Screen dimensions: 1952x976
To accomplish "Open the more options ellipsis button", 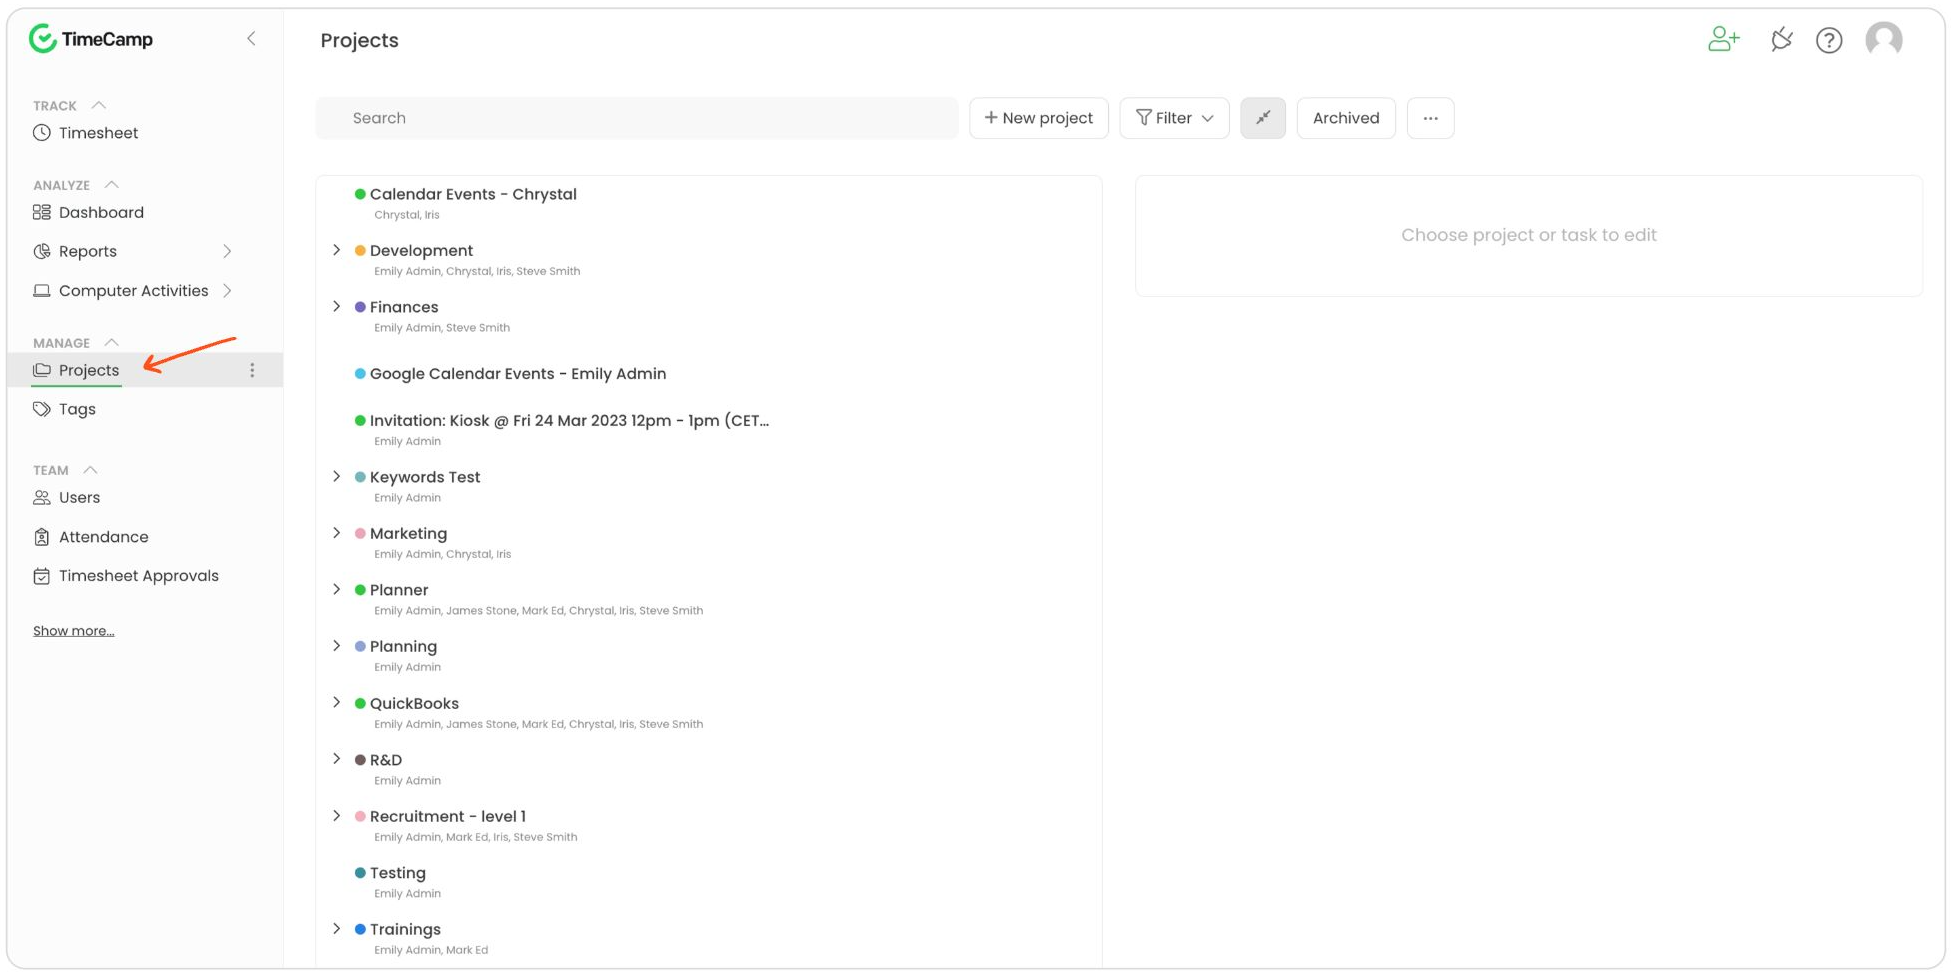I will point(1431,118).
